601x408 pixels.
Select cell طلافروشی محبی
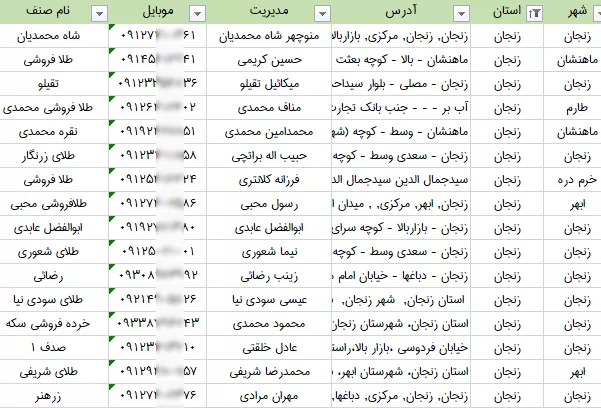pos(54,204)
